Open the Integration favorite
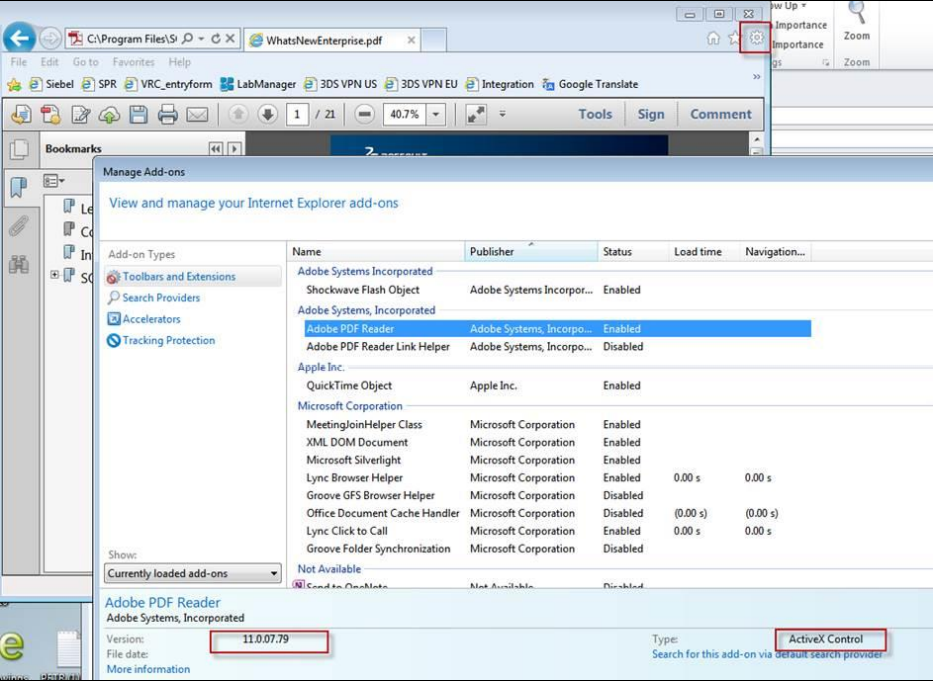Image resolution: width=933 pixels, height=683 pixels. coord(499,84)
